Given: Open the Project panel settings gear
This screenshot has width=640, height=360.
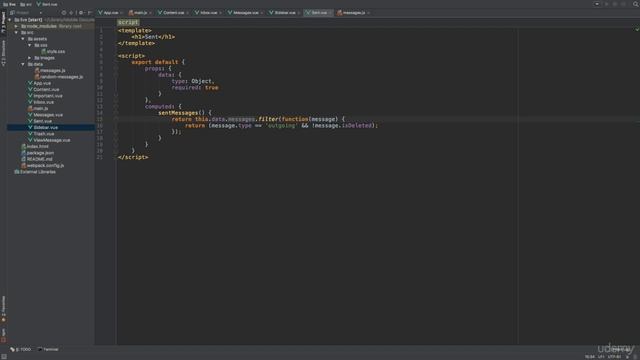Looking at the screenshot, I should coord(81,13).
